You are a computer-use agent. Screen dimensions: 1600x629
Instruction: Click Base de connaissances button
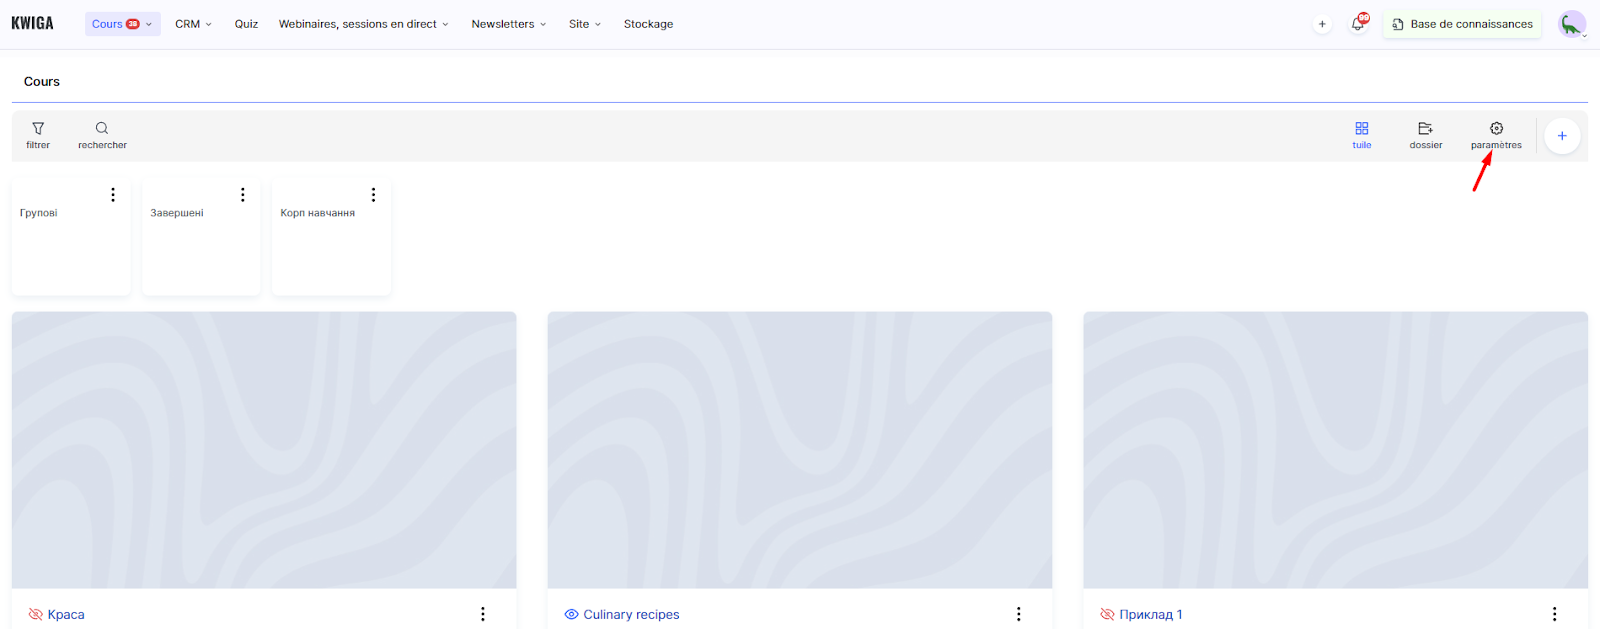[x=1462, y=24]
